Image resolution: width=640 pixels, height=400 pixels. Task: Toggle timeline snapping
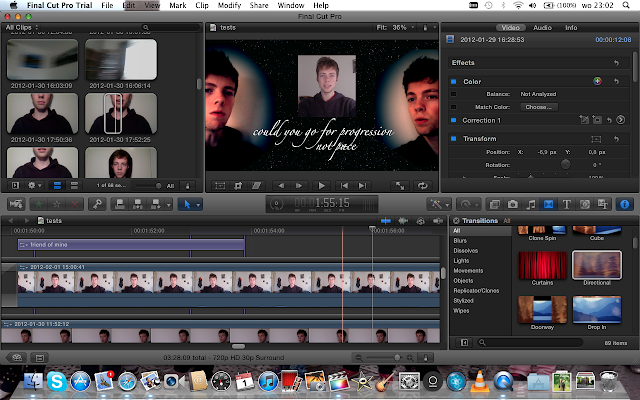pyautogui.click(x=438, y=221)
